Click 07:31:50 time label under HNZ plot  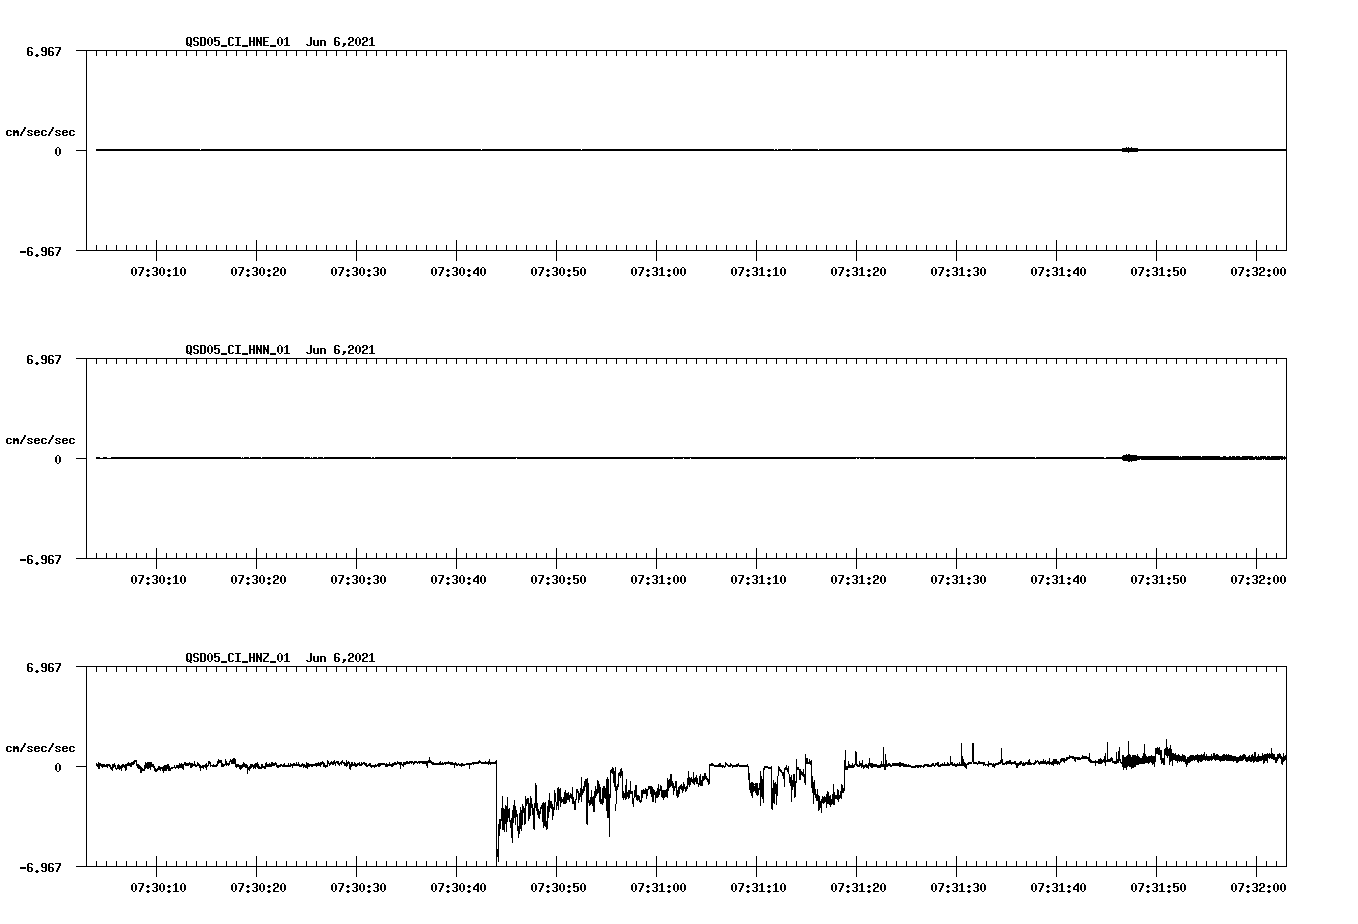pos(1158,887)
